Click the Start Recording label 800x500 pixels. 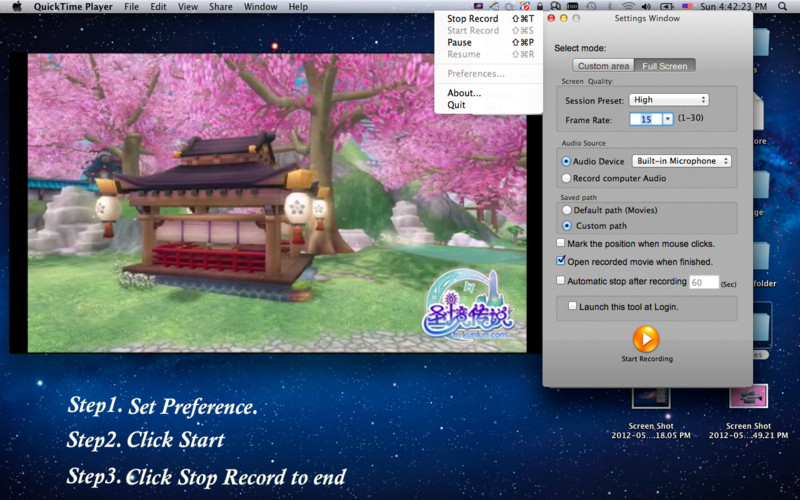click(647, 359)
